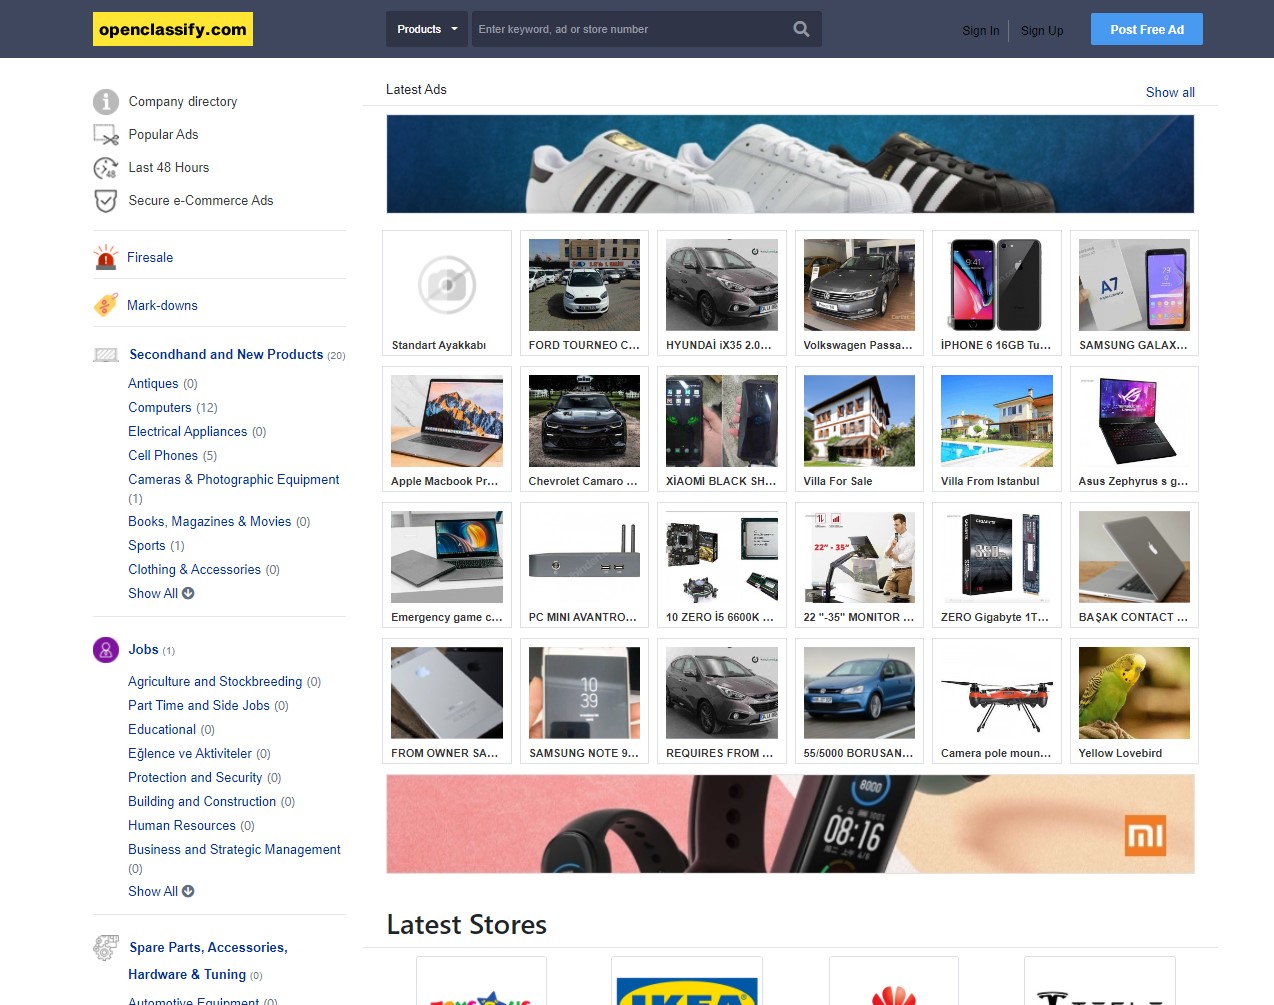
Task: Open the Products dropdown in search bar
Action: 427,29
